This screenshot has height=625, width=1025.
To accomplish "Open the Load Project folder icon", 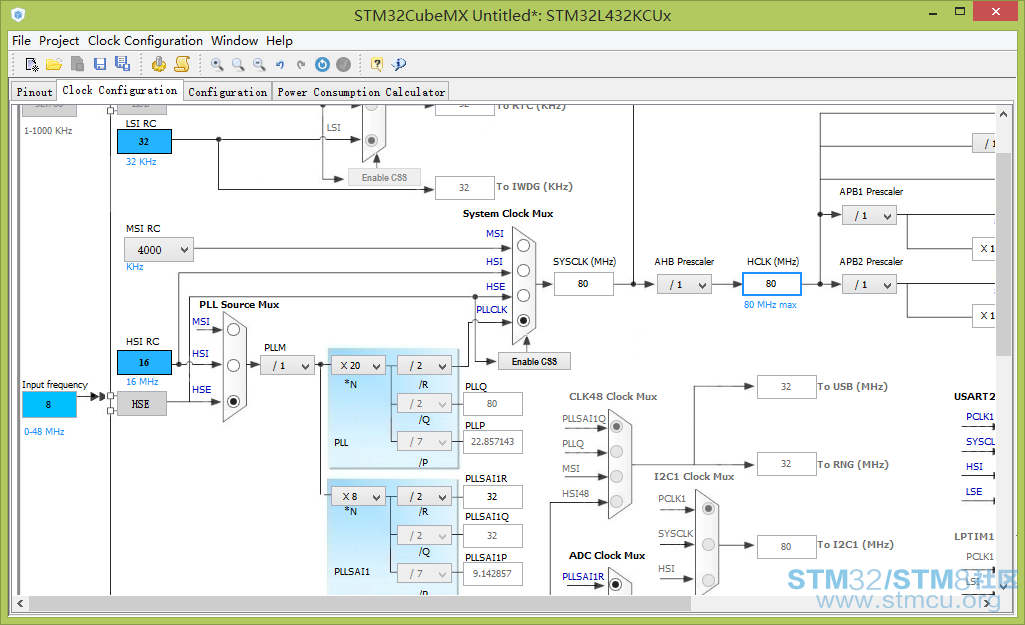I will click(x=54, y=64).
